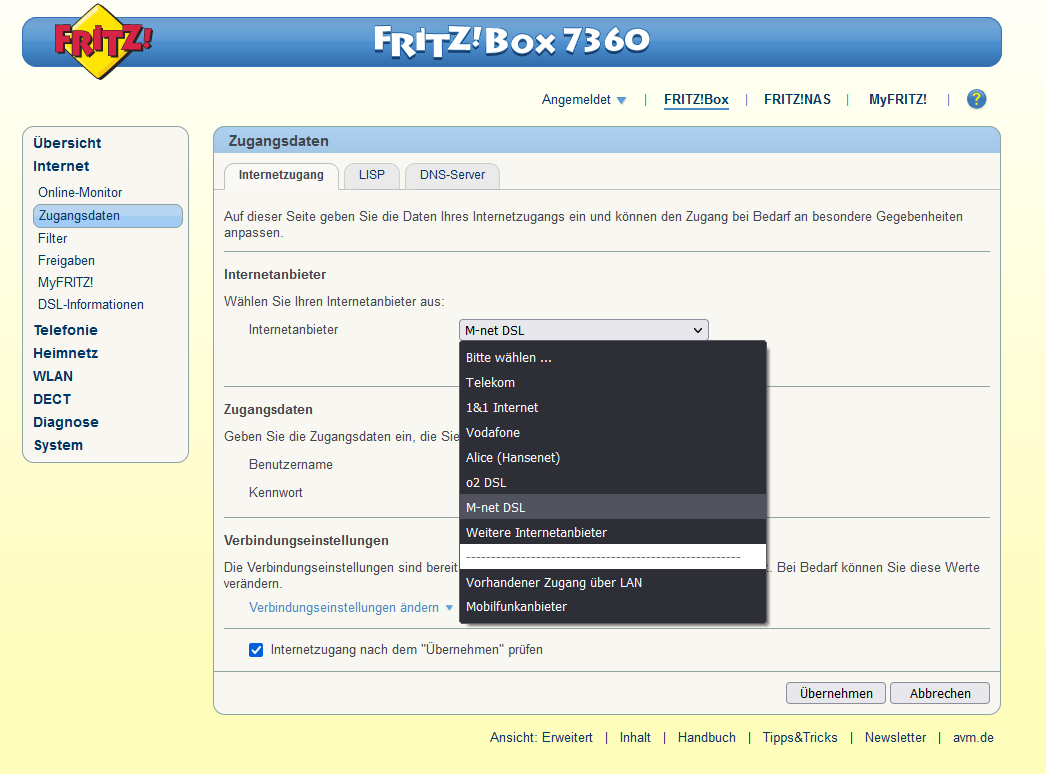Click the Ansicht: Erweitert footer link
The height and width of the screenshot is (774, 1046).
click(x=541, y=737)
